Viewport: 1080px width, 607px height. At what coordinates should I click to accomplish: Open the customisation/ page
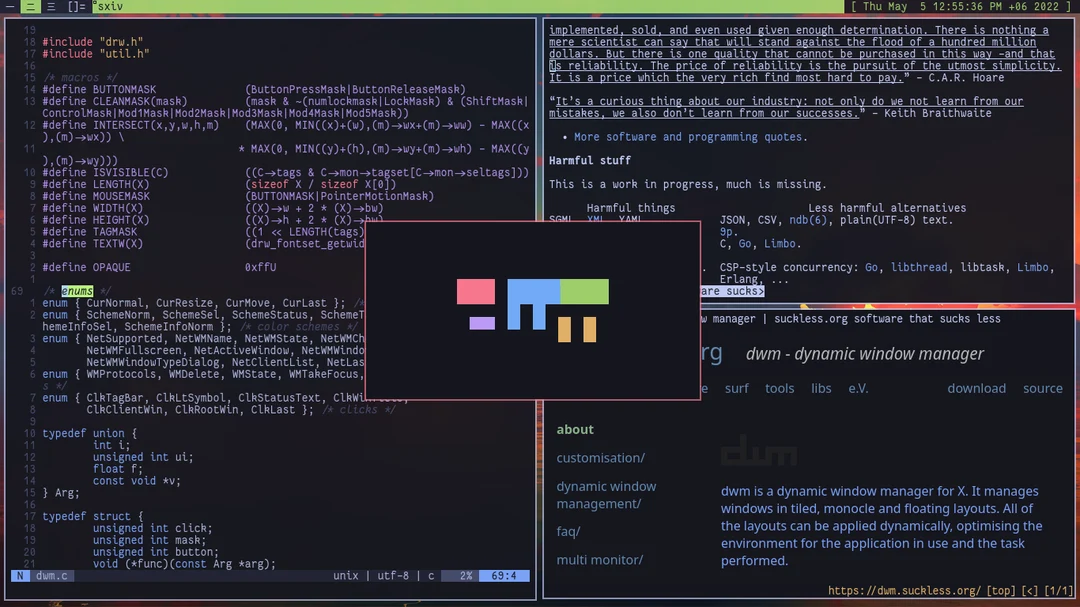click(601, 457)
